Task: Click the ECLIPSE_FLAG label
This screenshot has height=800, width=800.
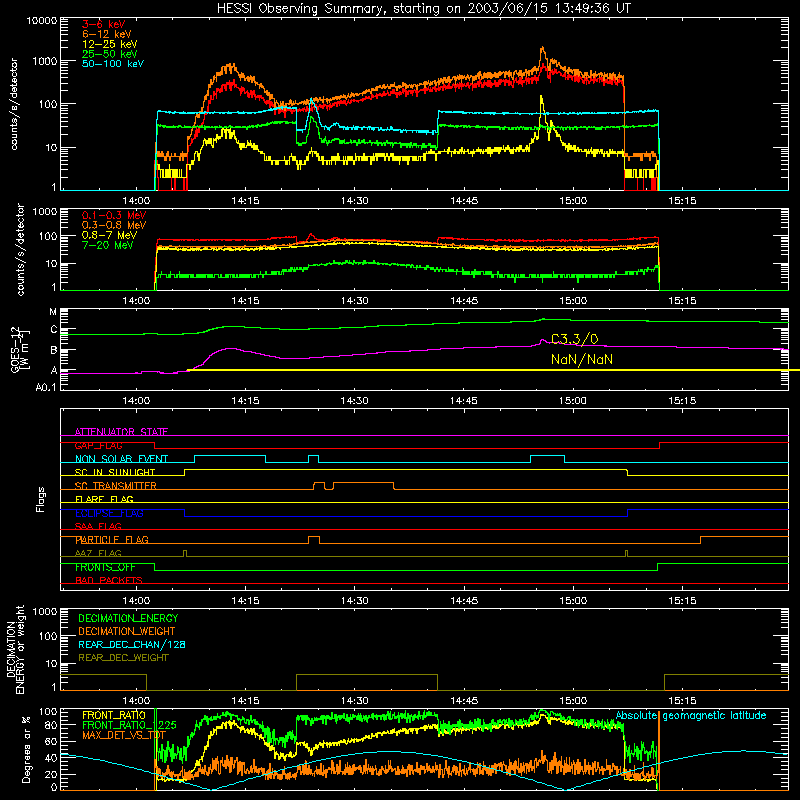Action: [109, 513]
